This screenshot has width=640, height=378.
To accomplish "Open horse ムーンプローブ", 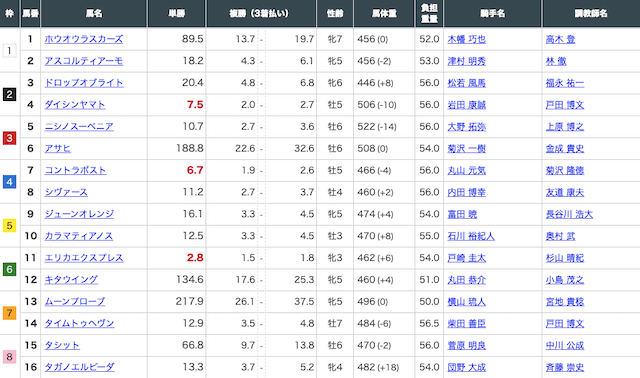I will click(x=75, y=302).
